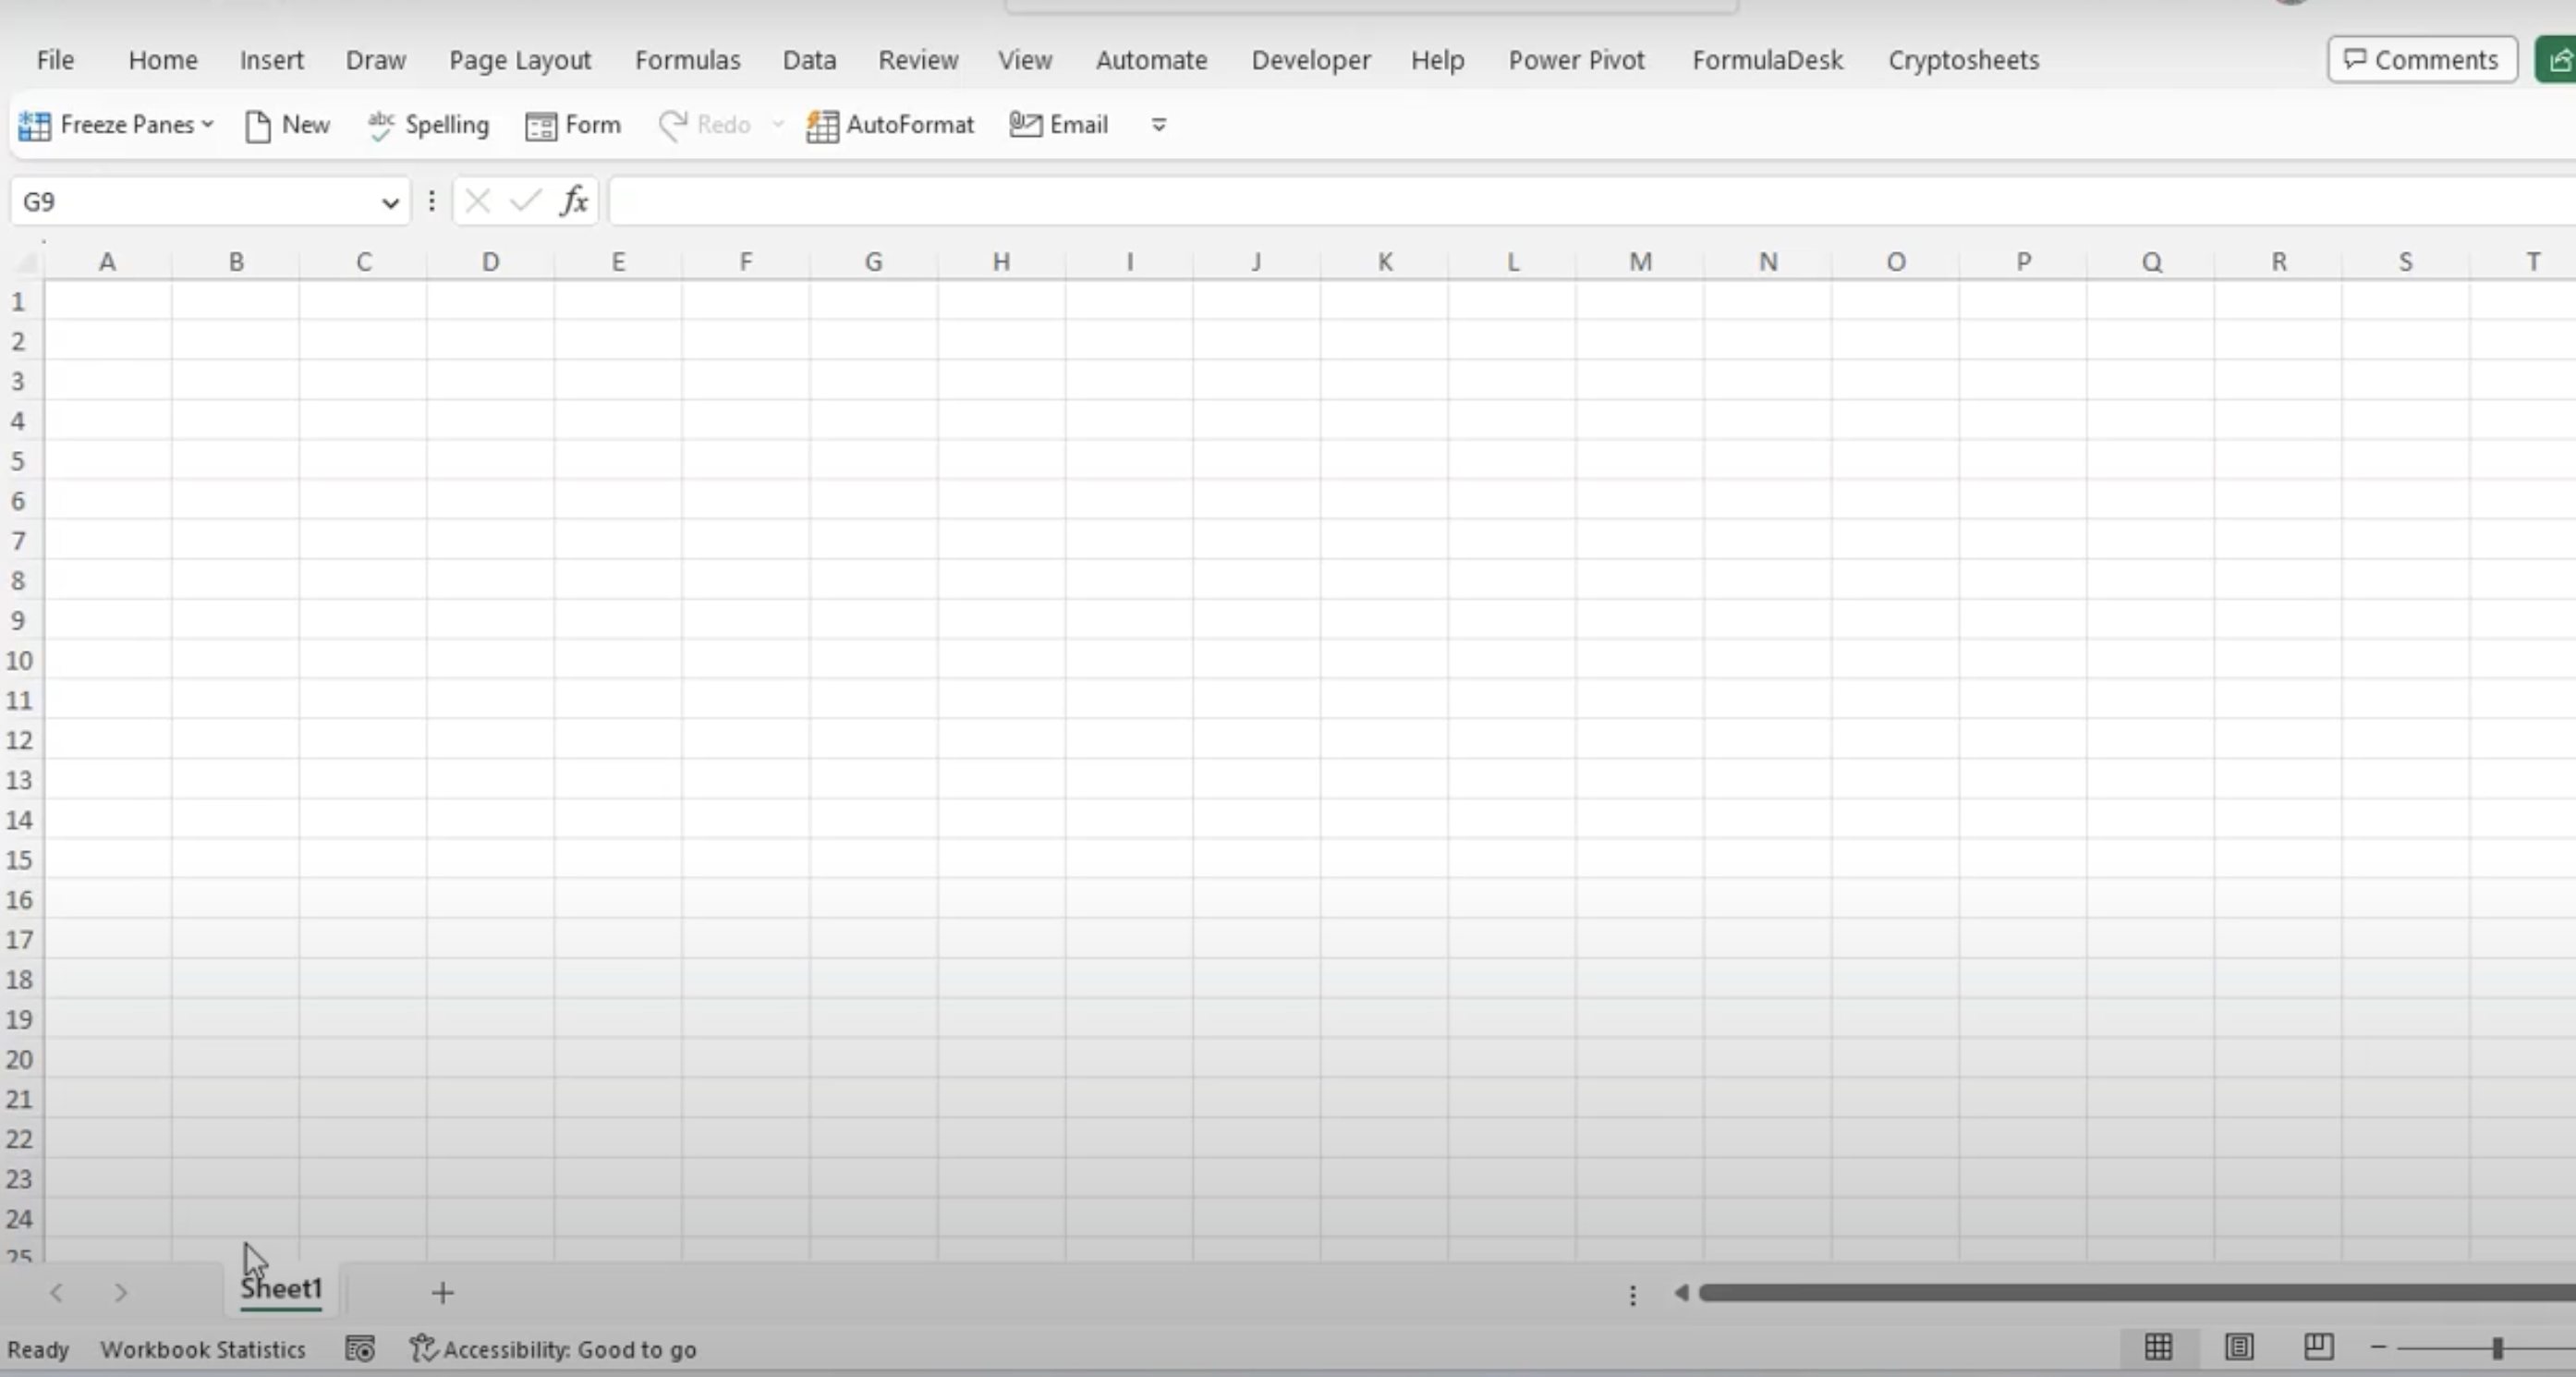Image resolution: width=2576 pixels, height=1377 pixels.
Task: Click the Comments button
Action: pos(2421,60)
